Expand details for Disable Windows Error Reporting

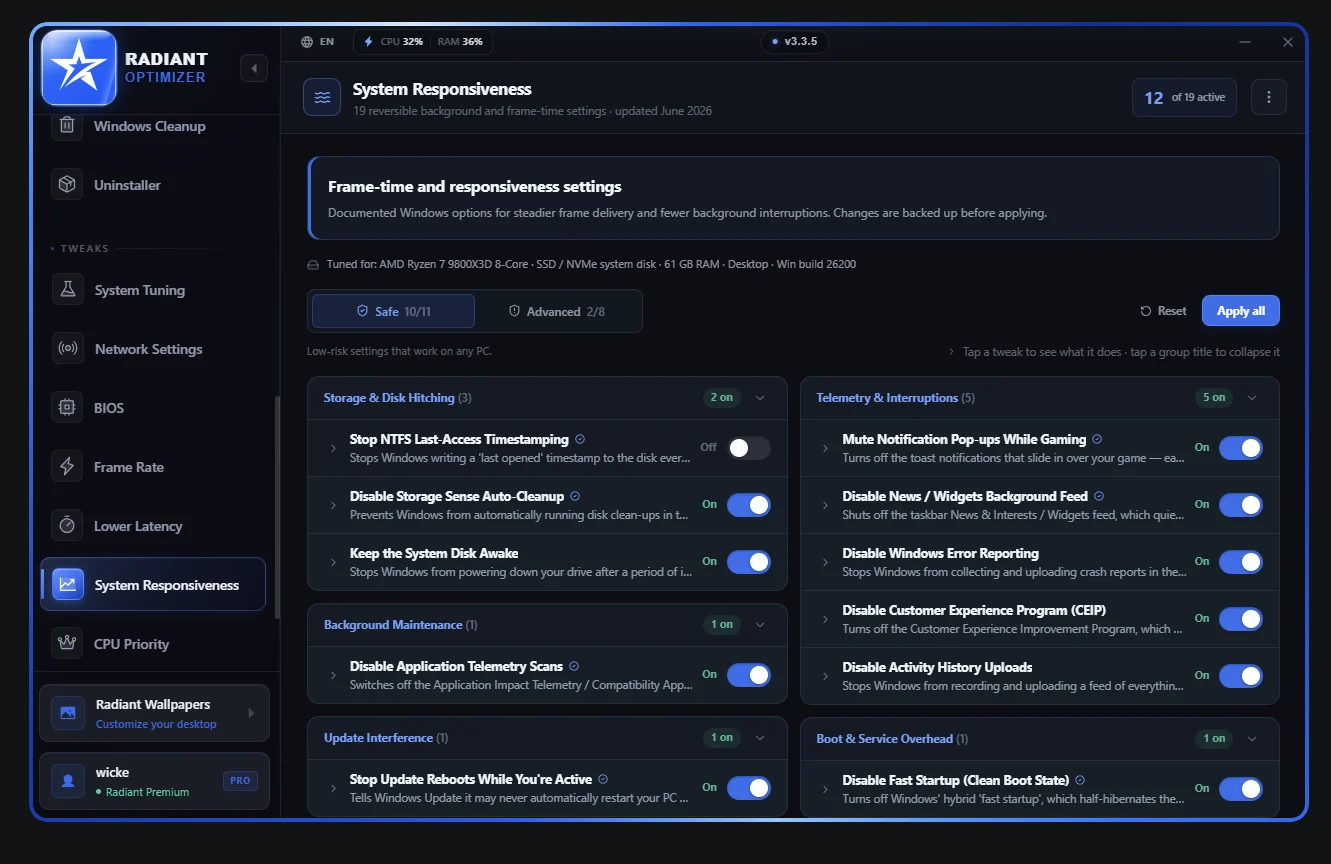825,562
